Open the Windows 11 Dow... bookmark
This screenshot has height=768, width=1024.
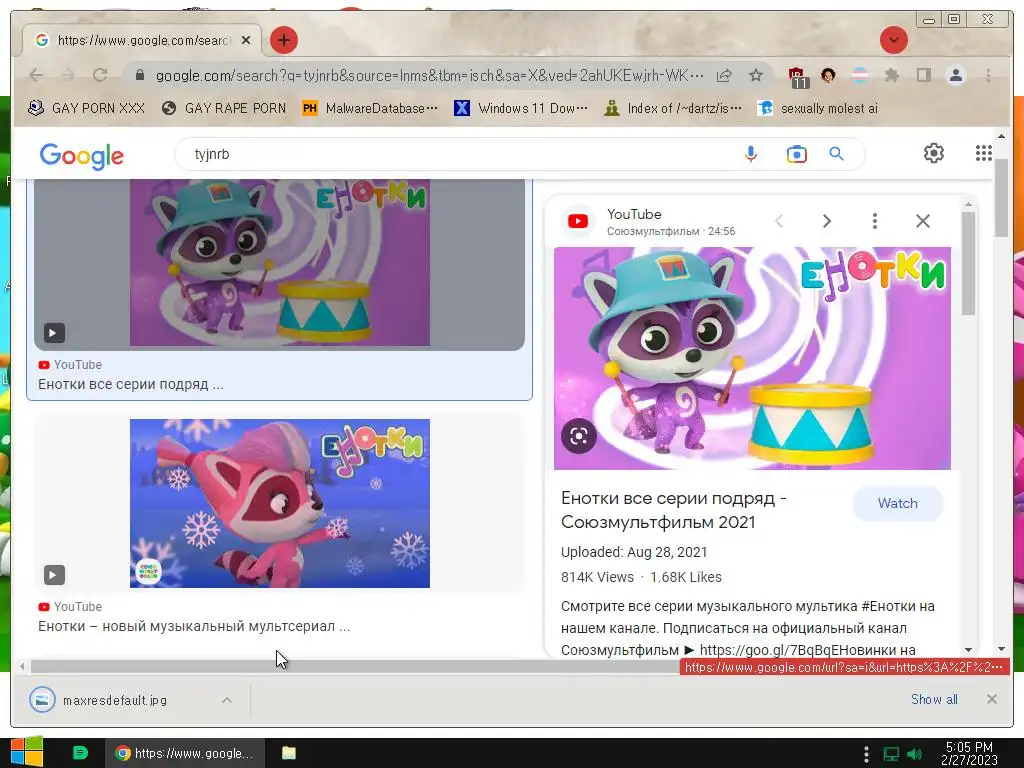[521, 108]
